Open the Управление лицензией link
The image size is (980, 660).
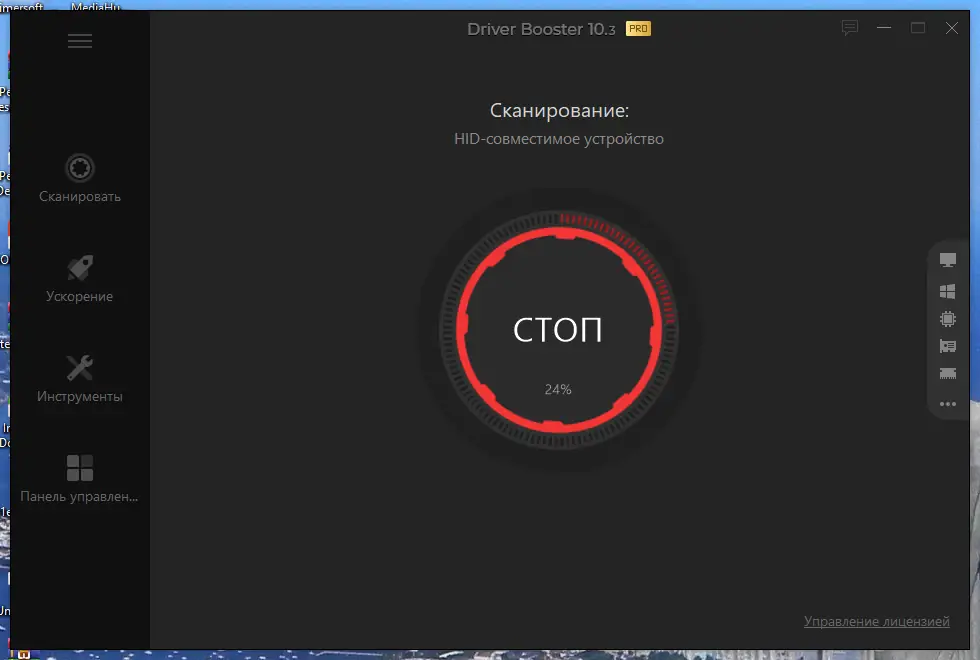click(x=877, y=621)
